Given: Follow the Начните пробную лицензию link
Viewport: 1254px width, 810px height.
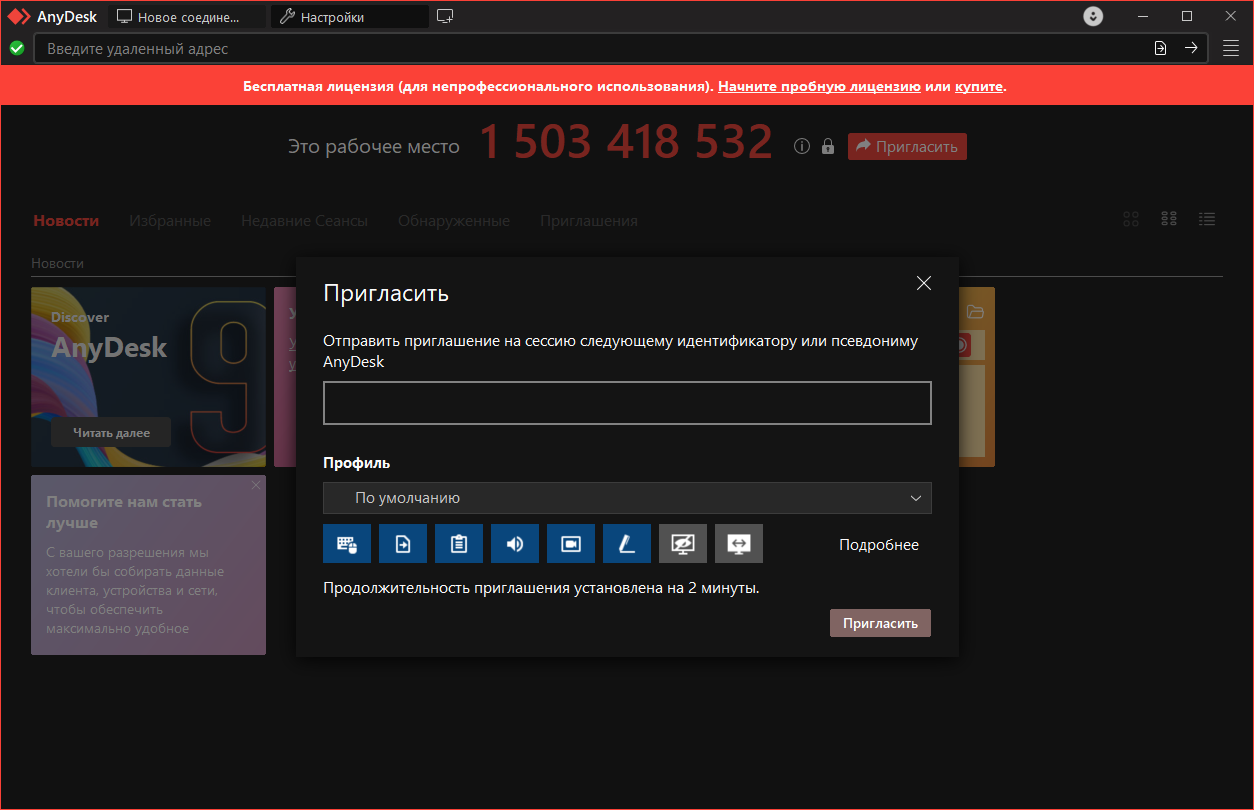Looking at the screenshot, I should tap(819, 86).
